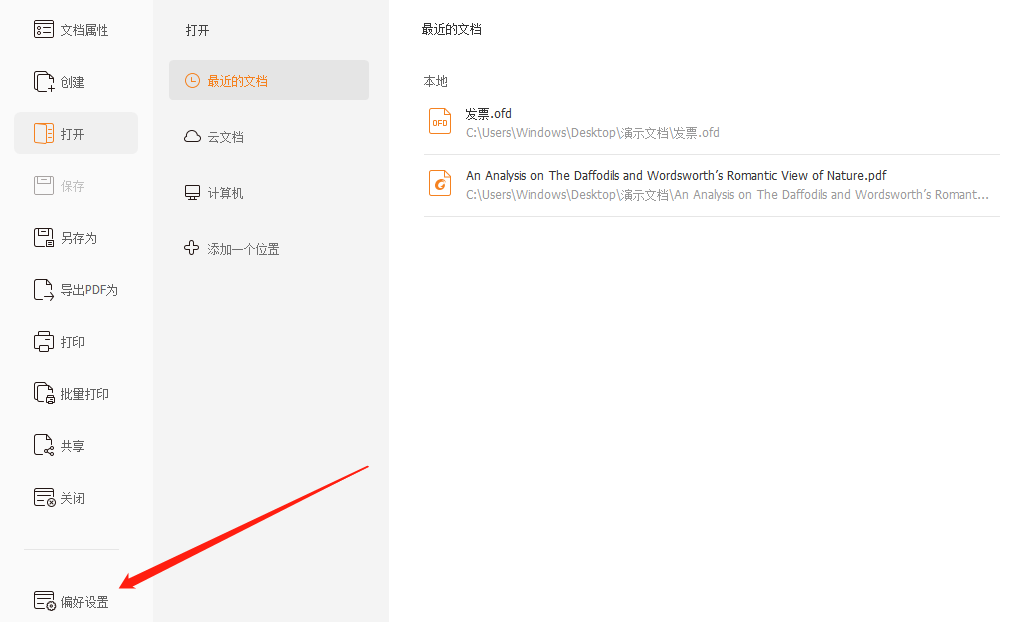Click the 文档属性 icon in sidebar
1036x622 pixels.
[44, 30]
